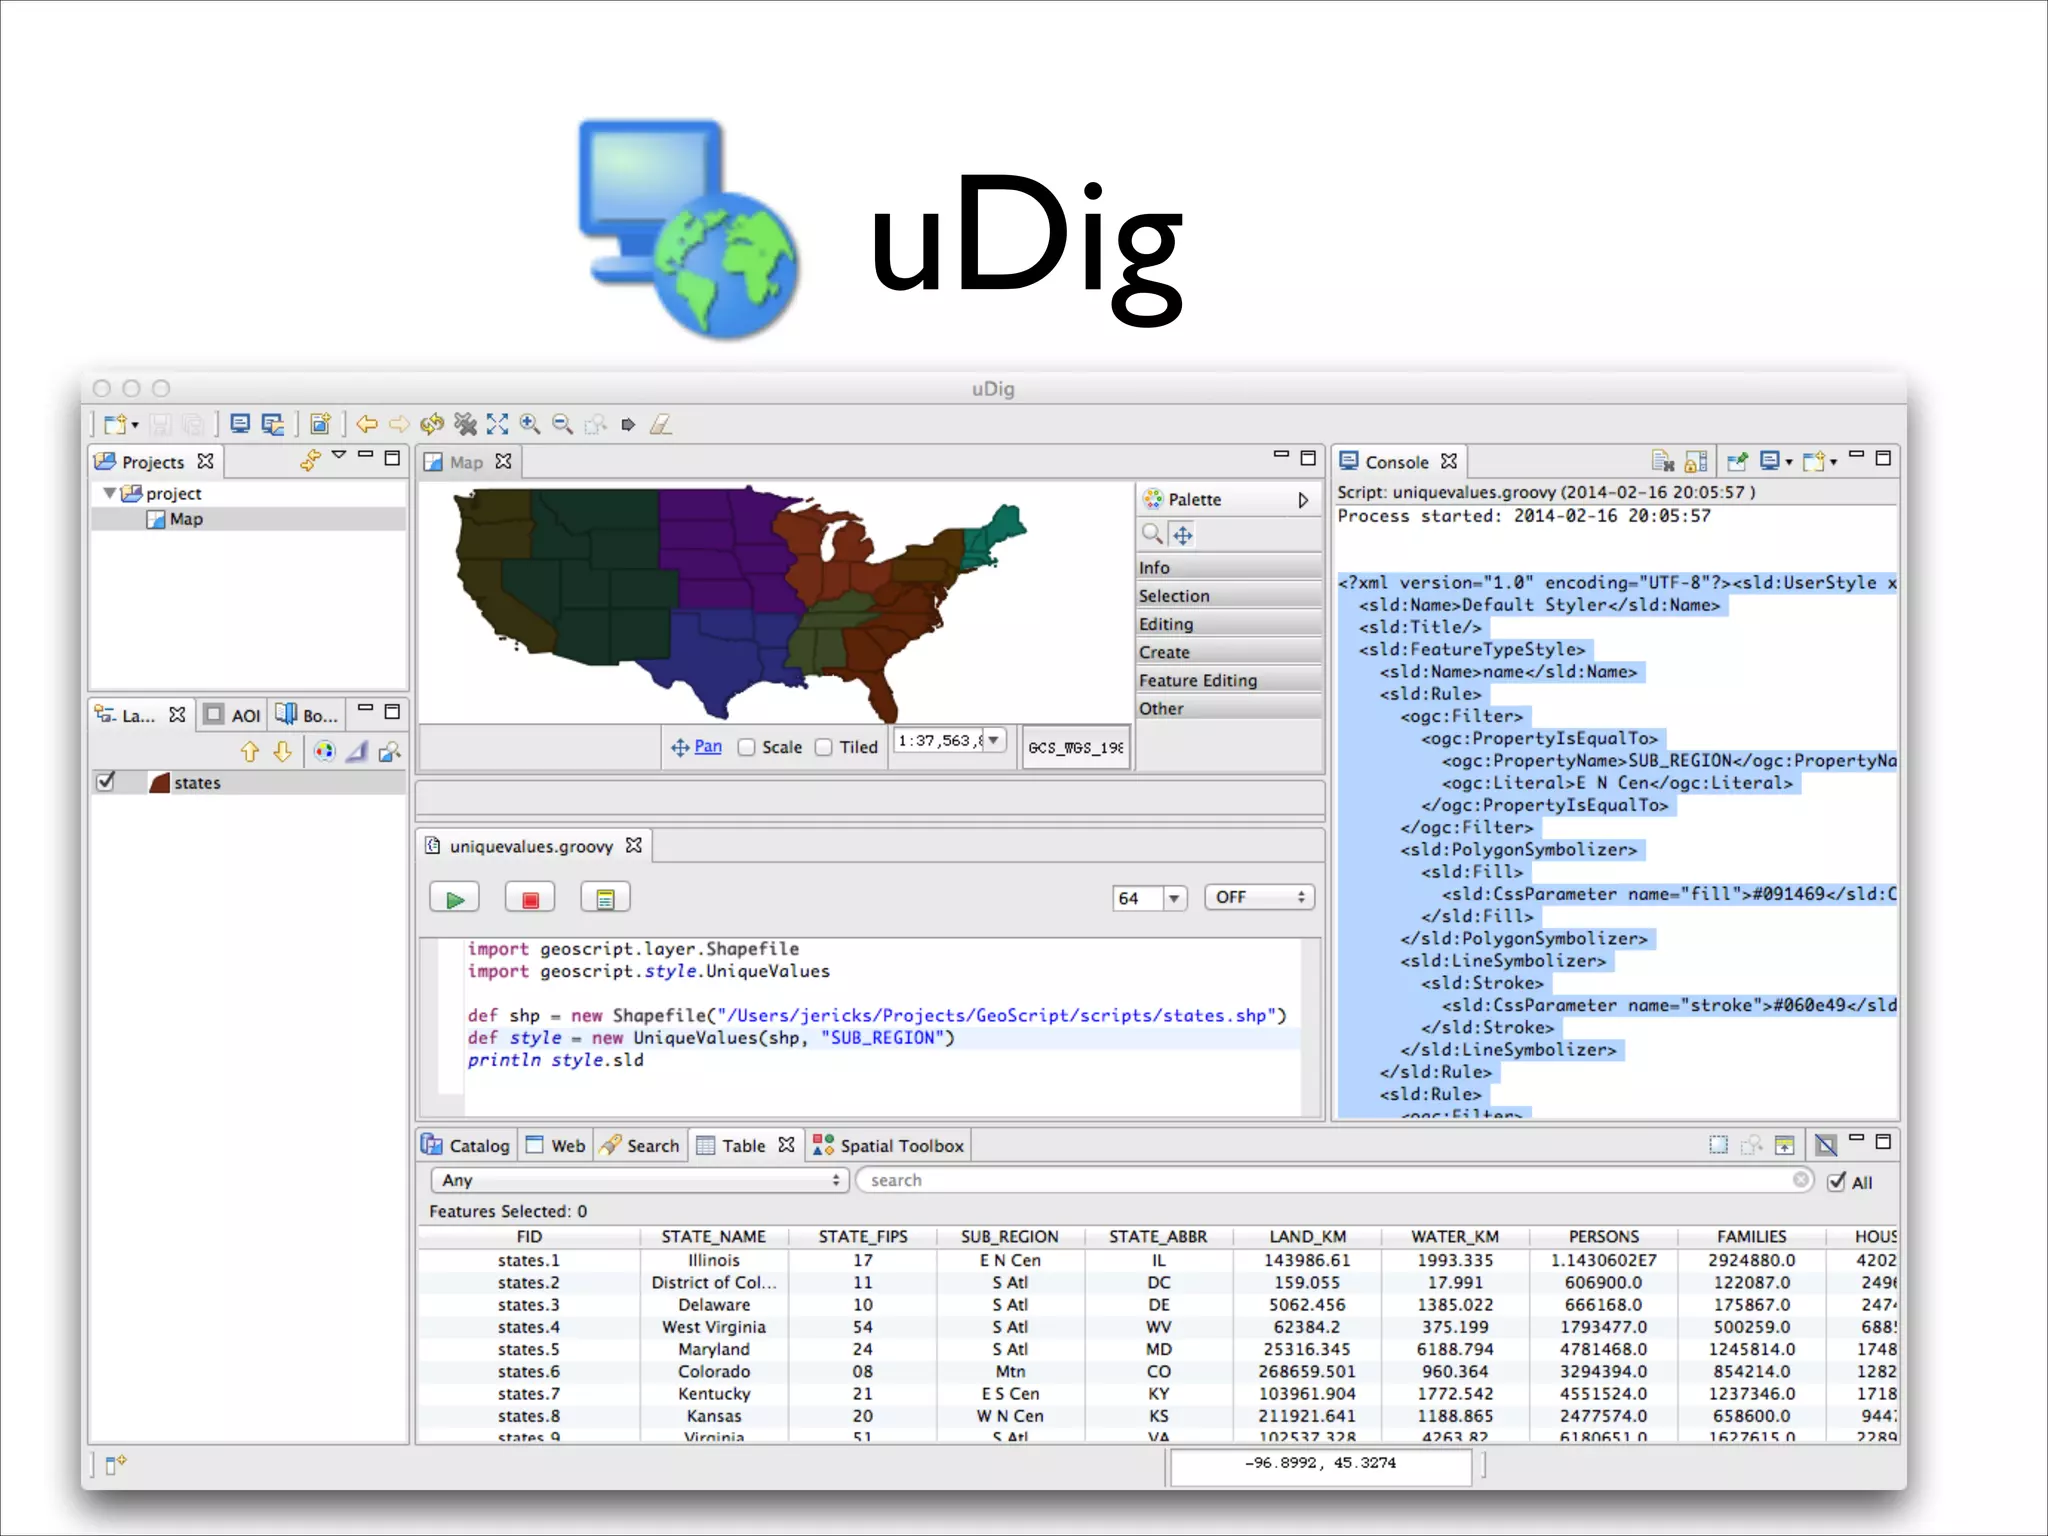
Task: Click the zoom to extent icon
Action: [x=497, y=424]
